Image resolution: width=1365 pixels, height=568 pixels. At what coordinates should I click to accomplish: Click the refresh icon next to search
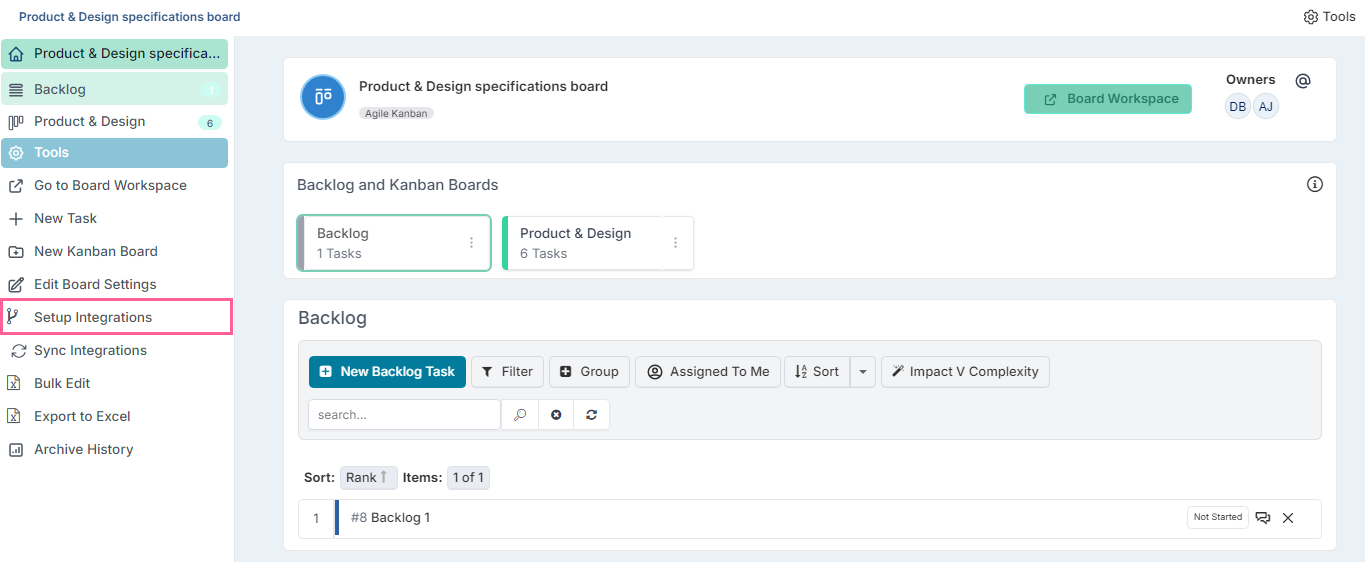pyautogui.click(x=592, y=415)
